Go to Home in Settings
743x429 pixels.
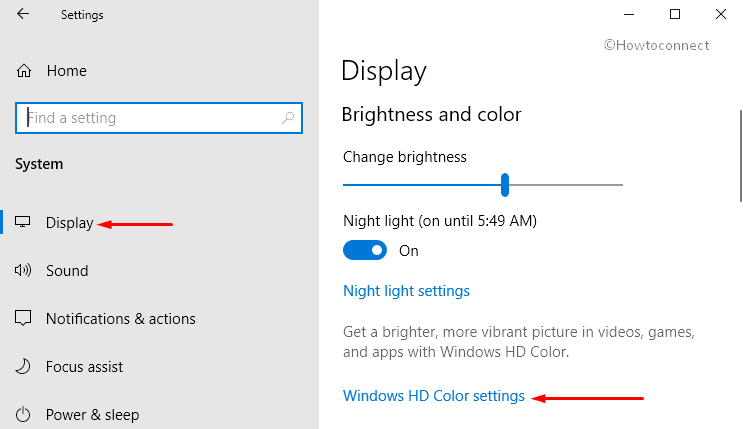(66, 71)
